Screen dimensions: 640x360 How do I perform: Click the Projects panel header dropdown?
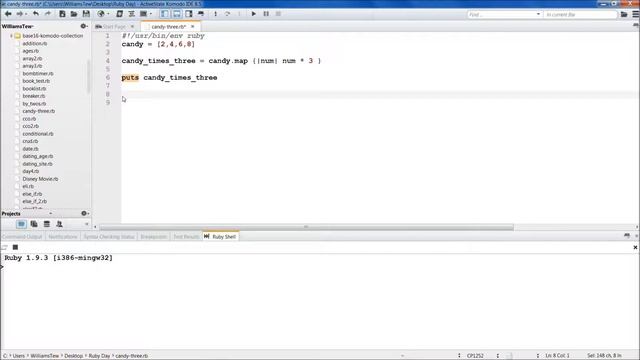point(51,213)
